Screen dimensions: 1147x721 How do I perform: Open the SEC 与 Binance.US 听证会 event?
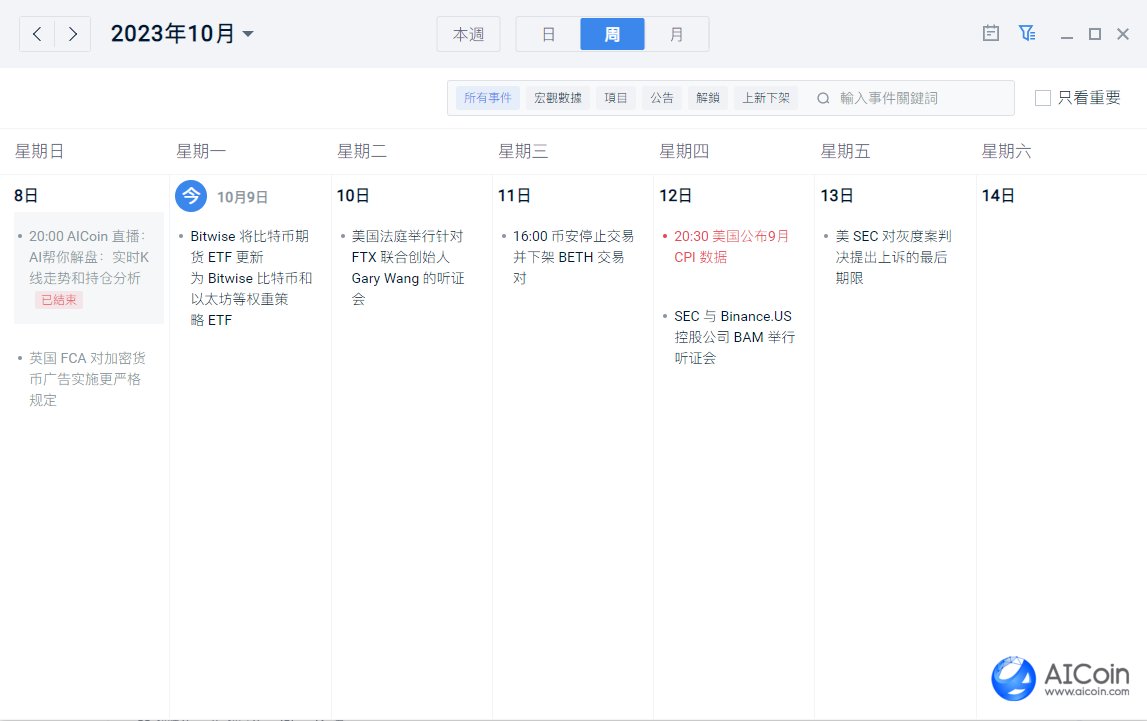click(x=734, y=337)
